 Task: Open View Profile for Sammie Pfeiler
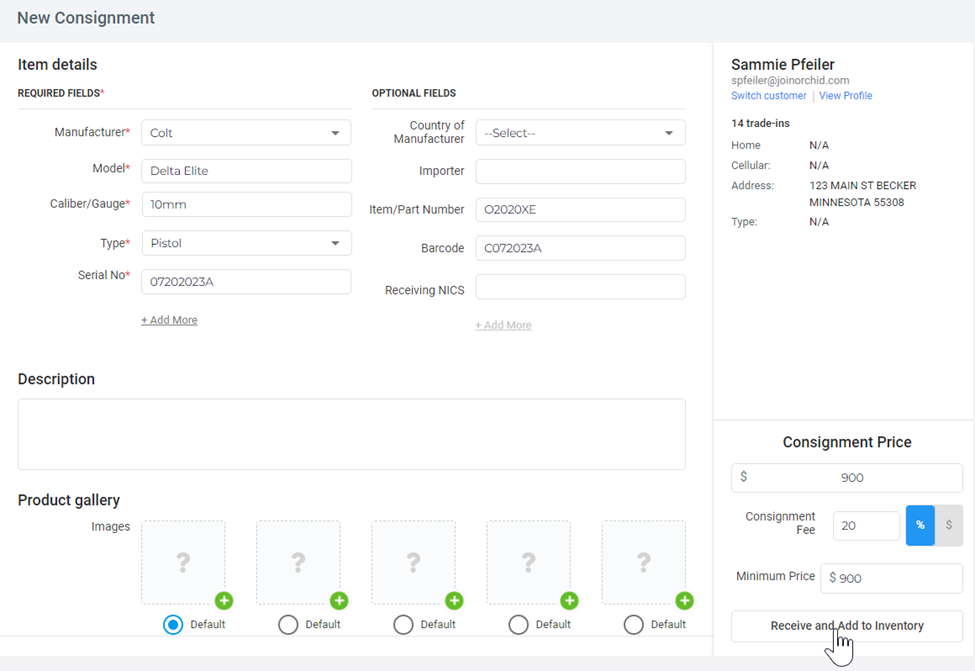coord(845,96)
